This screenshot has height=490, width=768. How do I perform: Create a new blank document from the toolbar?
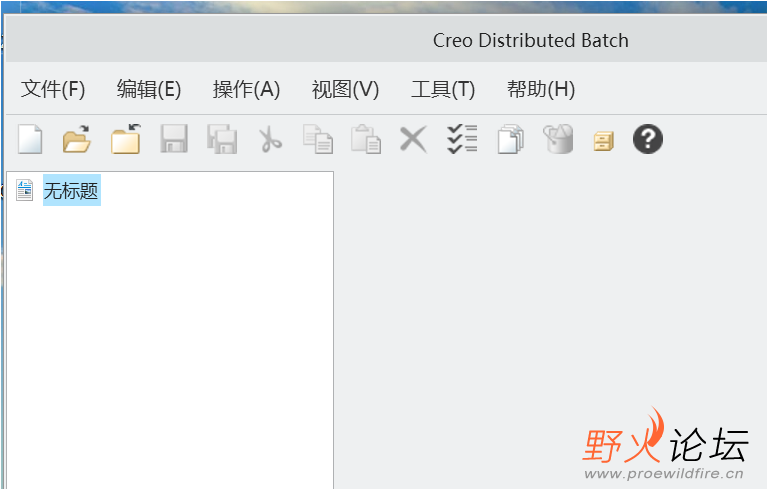tap(30, 139)
